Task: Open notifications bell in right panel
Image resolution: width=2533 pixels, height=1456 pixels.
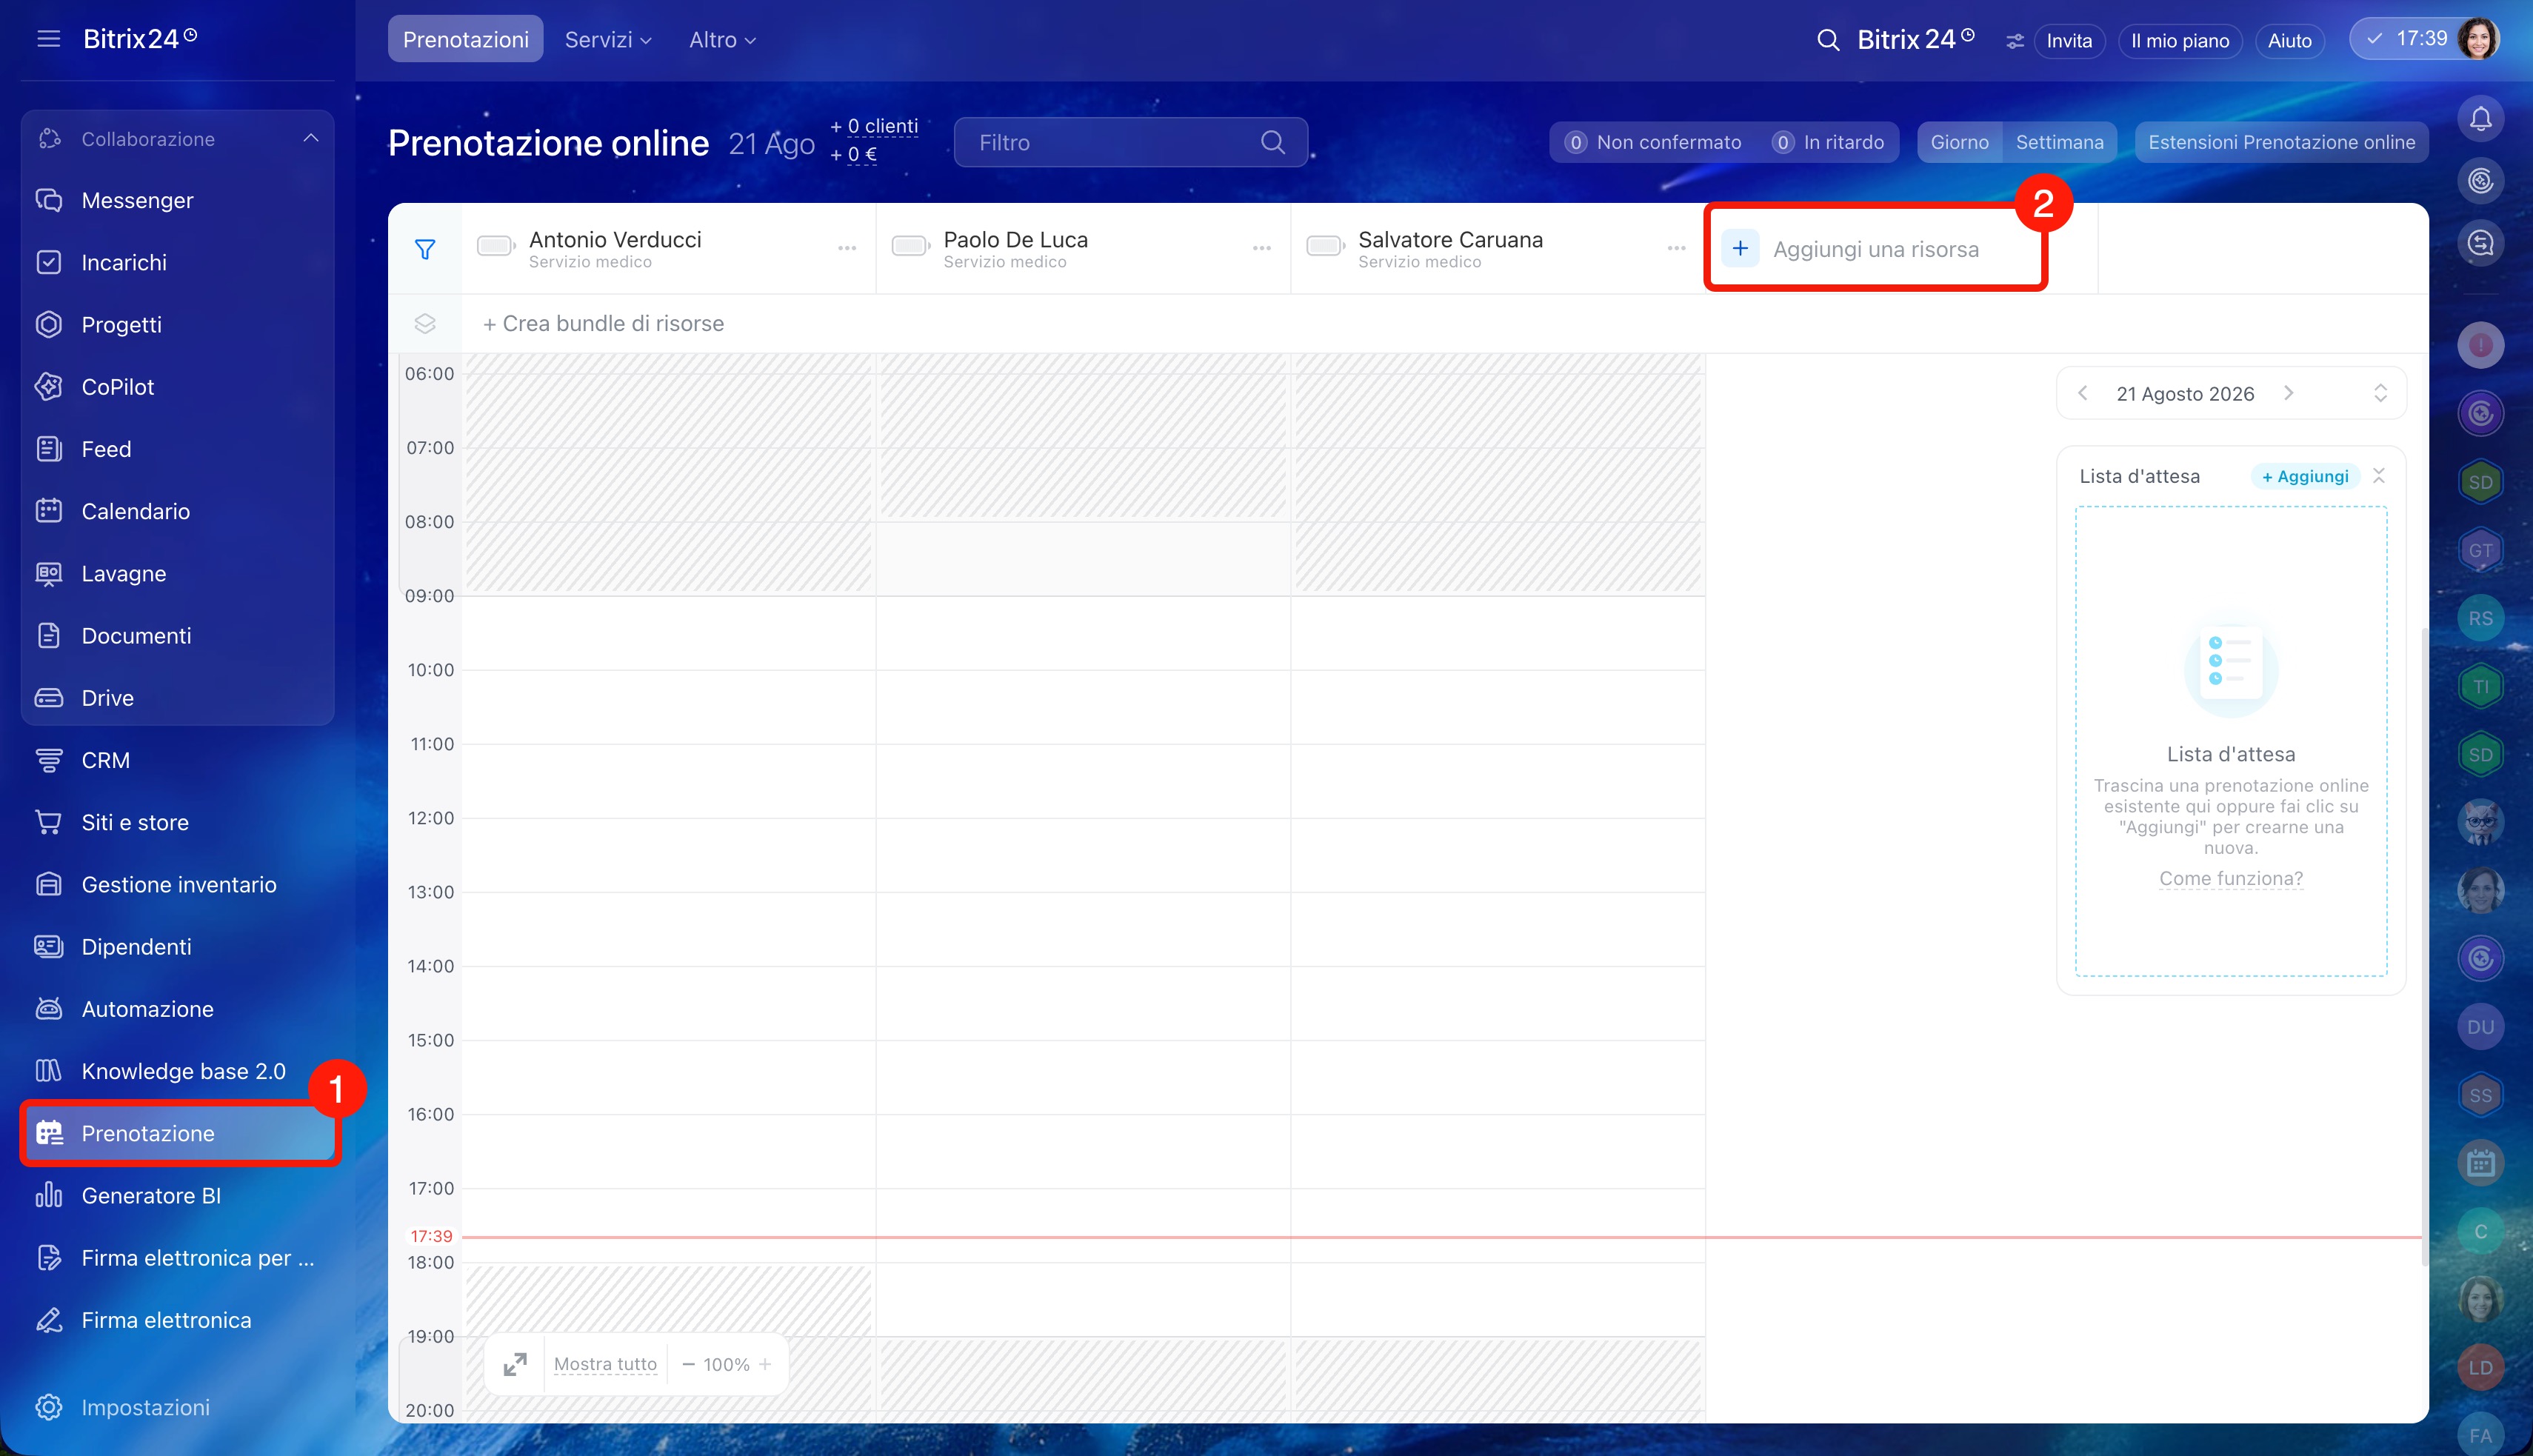Action: point(2480,119)
